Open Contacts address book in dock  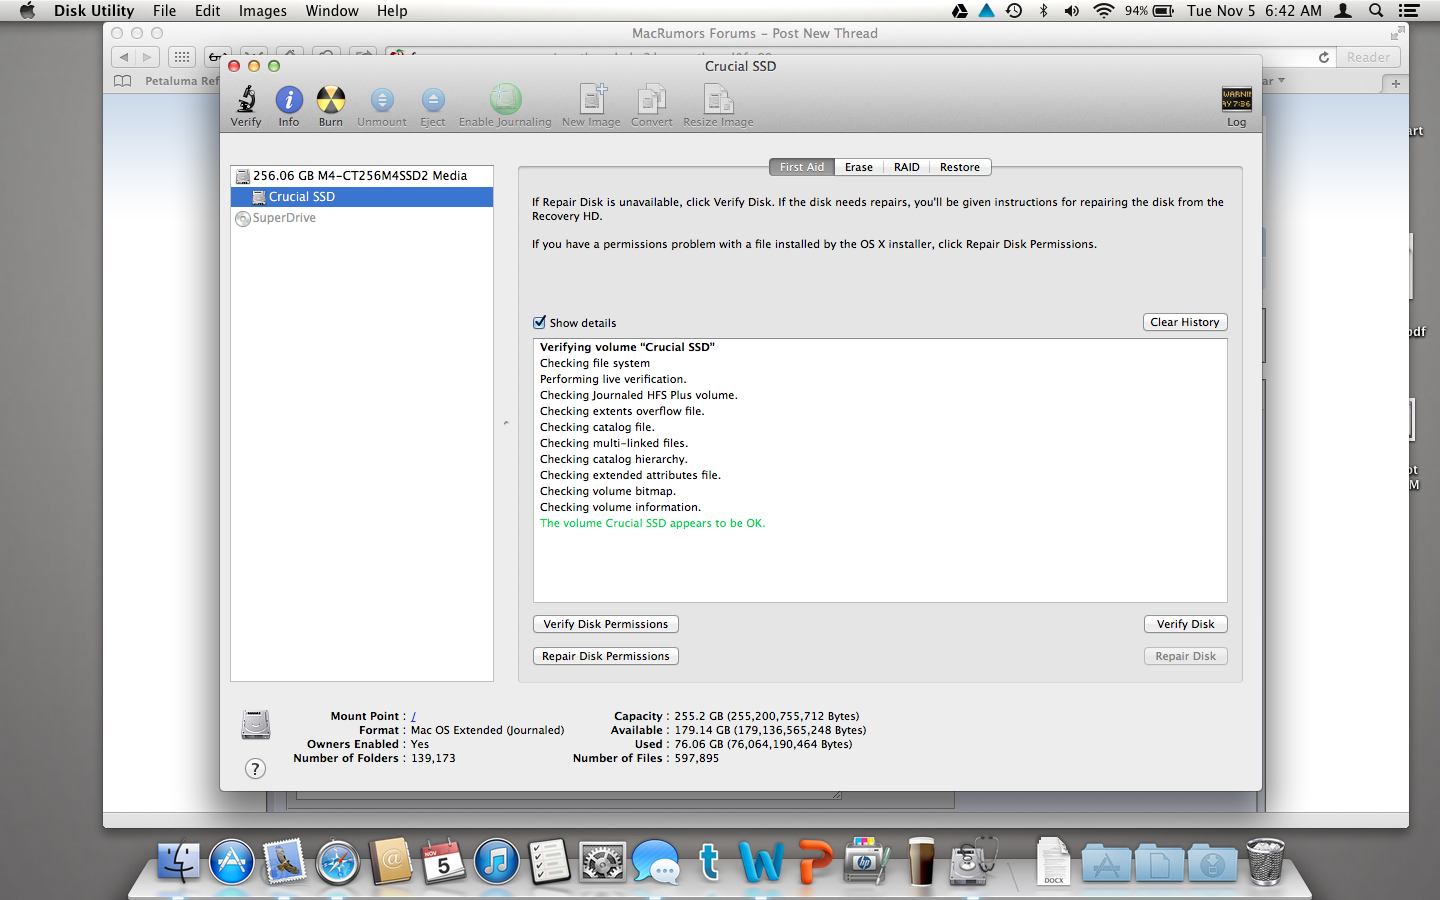point(391,861)
